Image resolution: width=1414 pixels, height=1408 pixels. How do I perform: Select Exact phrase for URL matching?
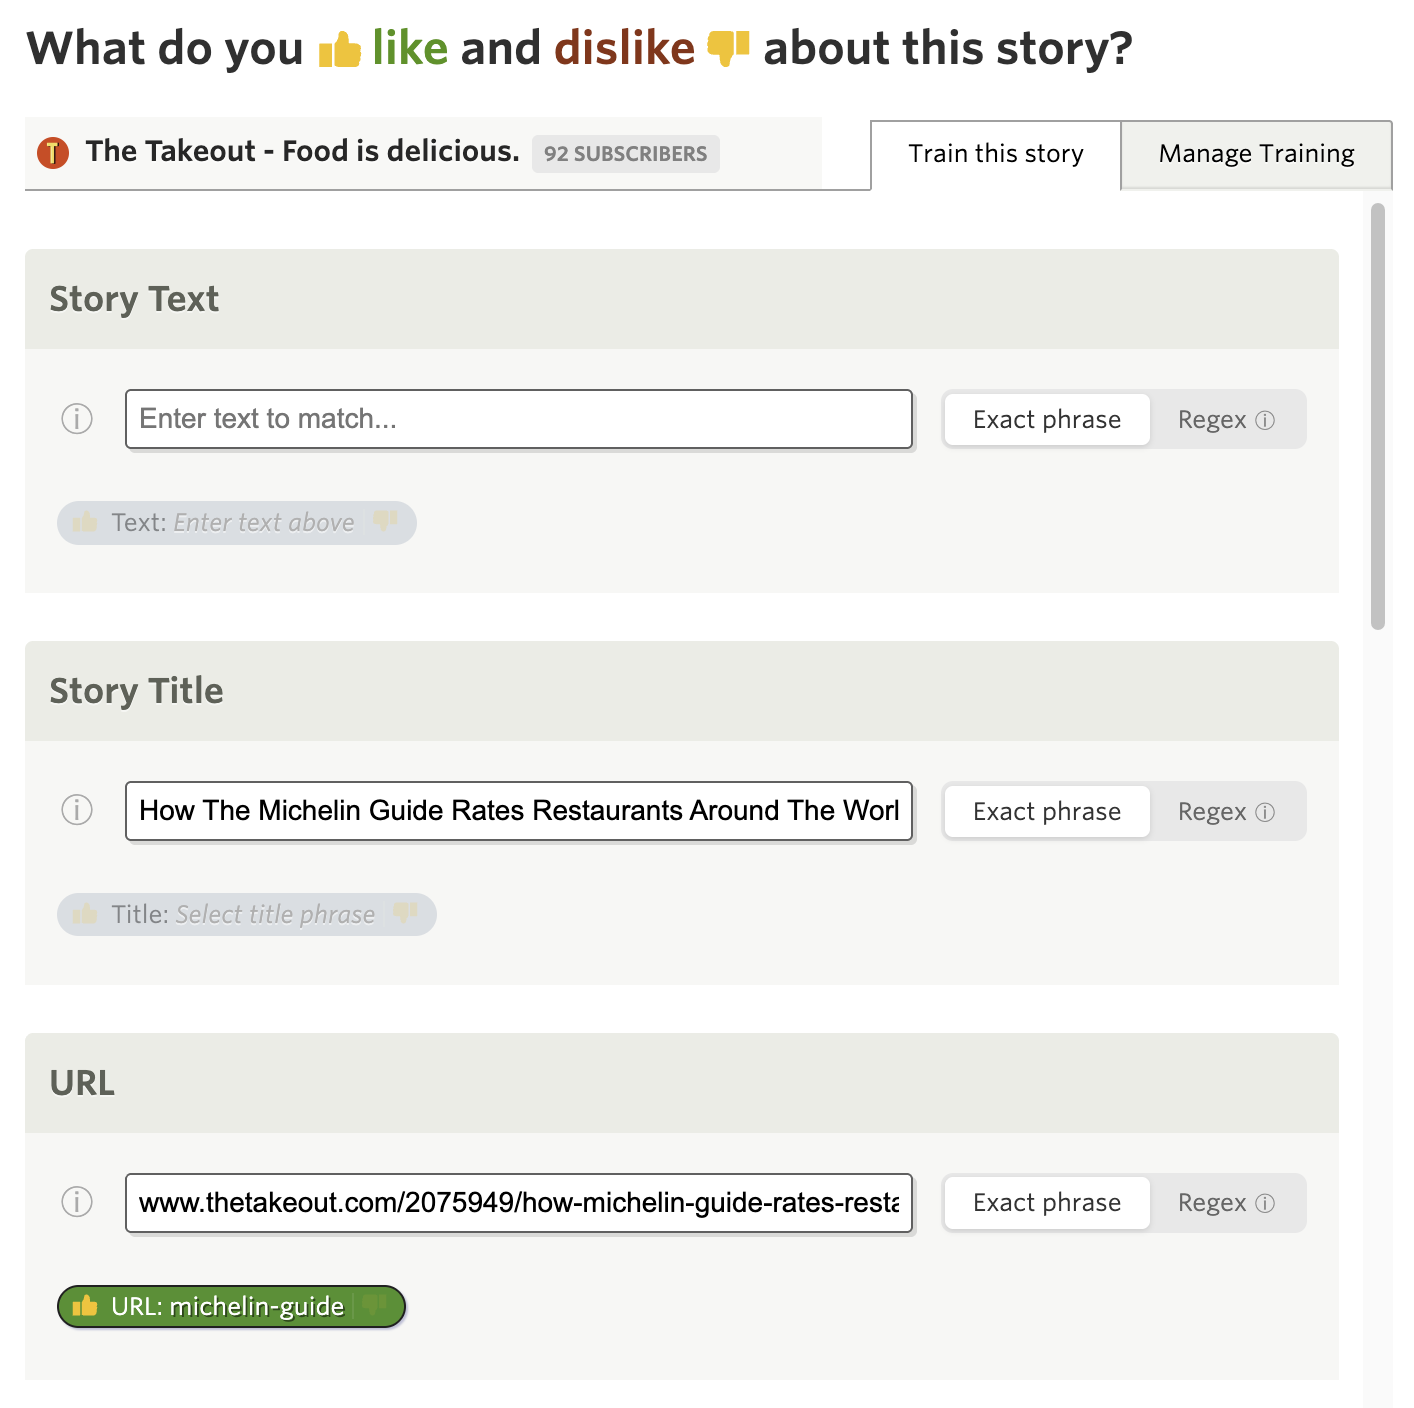point(1046,1202)
